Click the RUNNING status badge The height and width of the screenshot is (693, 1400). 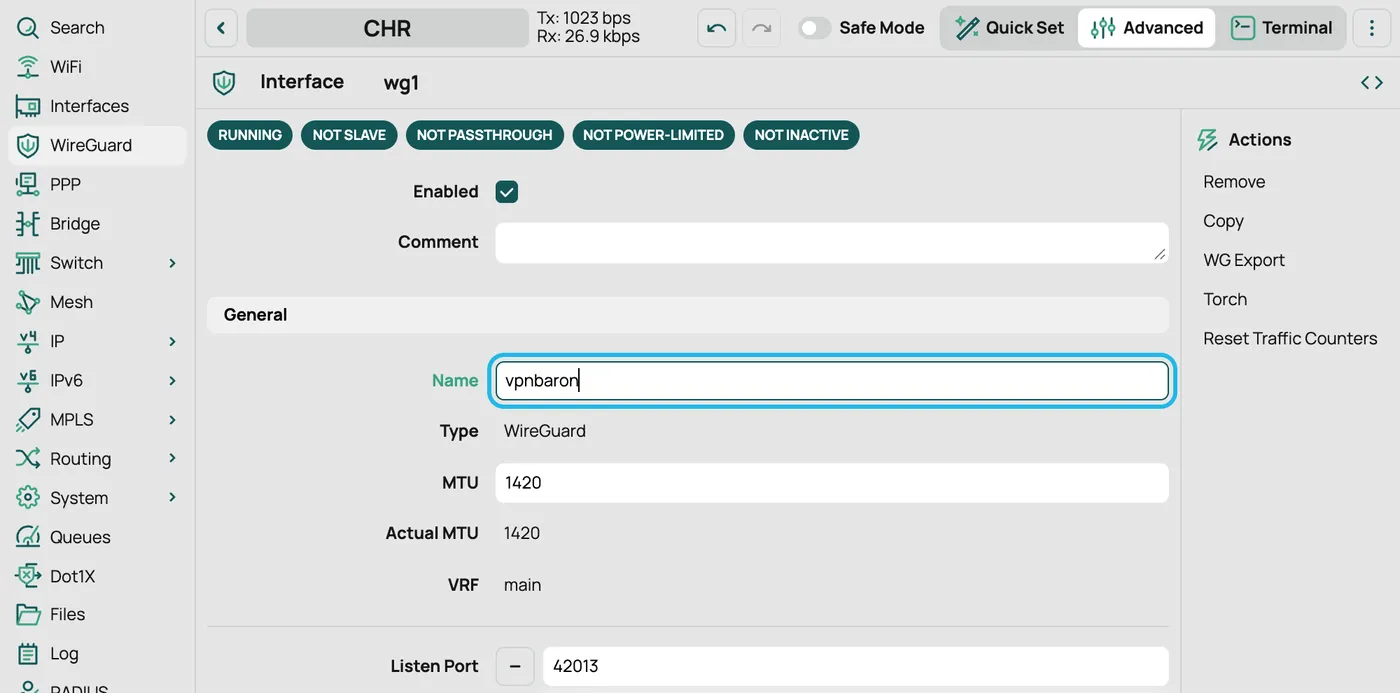tap(250, 135)
